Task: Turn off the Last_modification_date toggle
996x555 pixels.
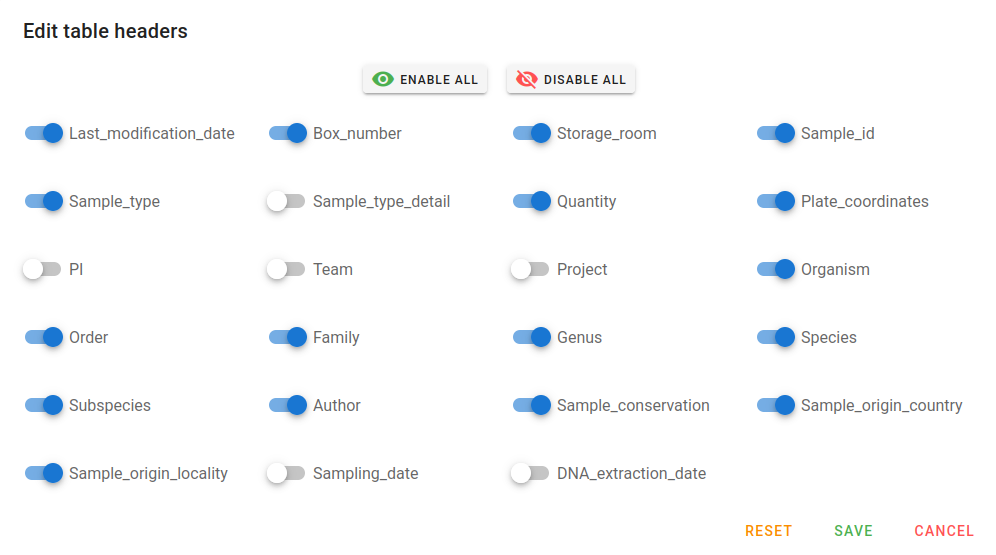Action: (44, 133)
